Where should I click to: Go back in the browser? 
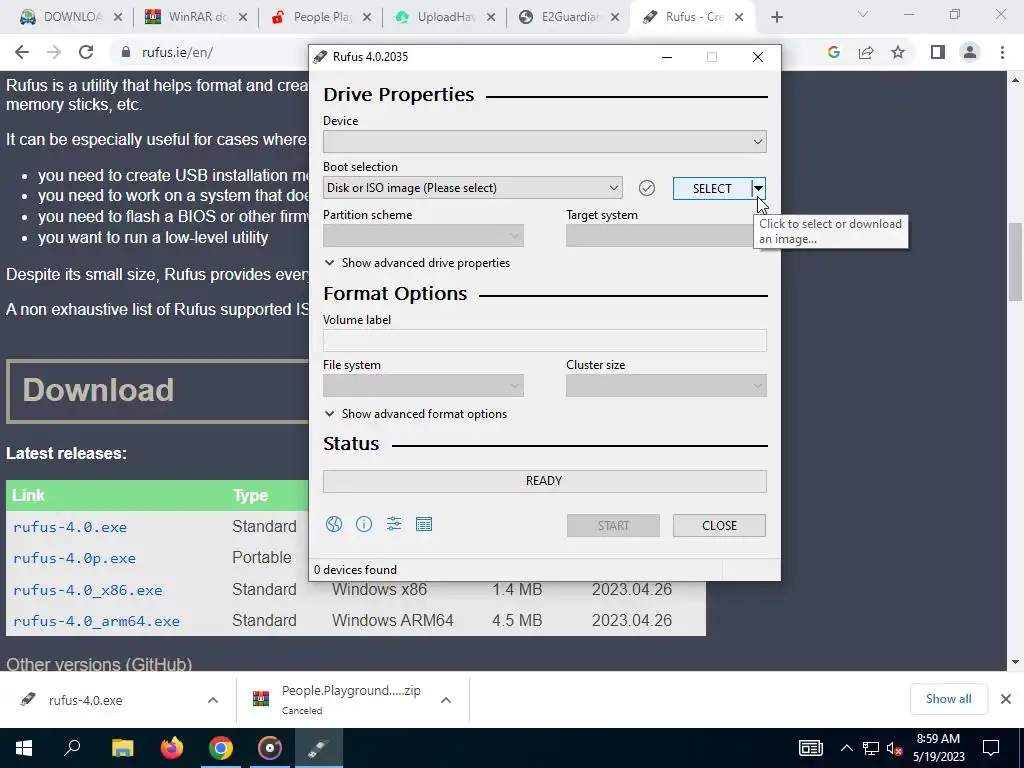(22, 52)
